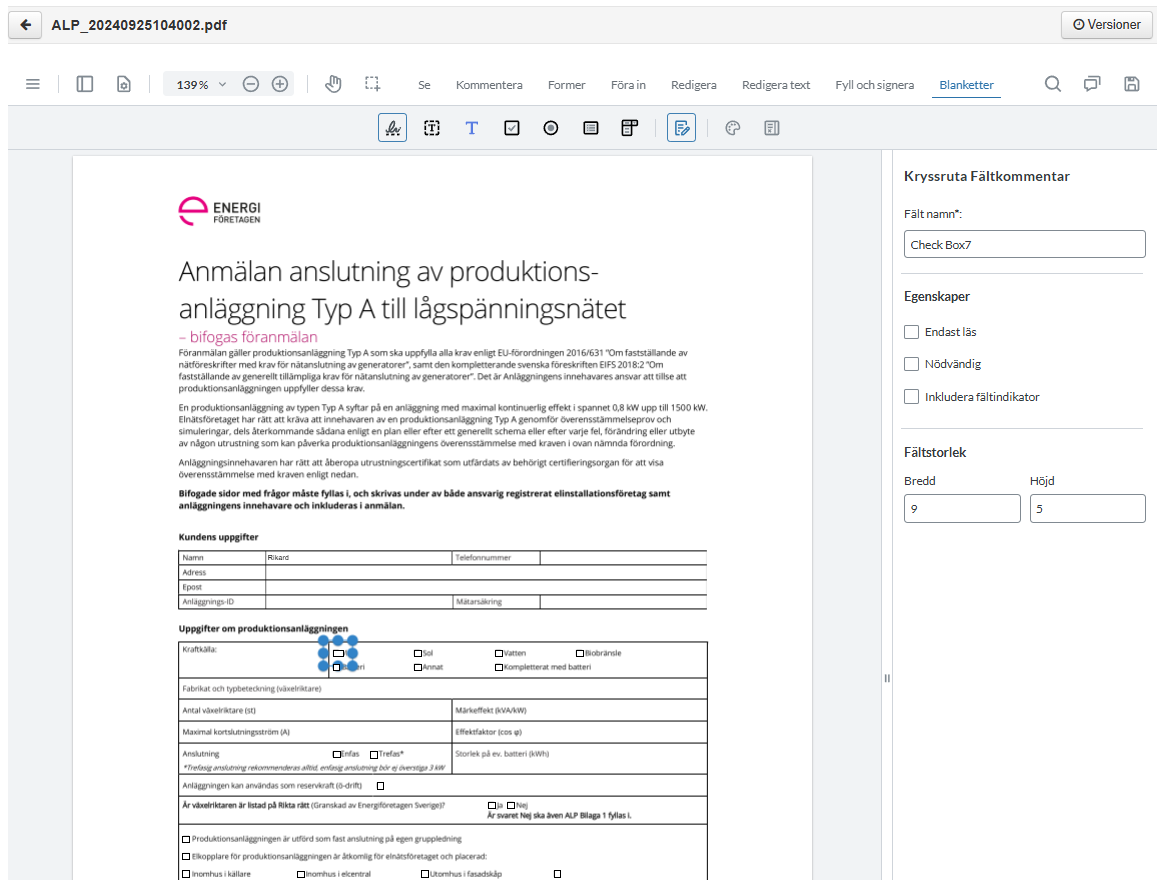Toggle the left sidebar panel icon

tap(85, 84)
